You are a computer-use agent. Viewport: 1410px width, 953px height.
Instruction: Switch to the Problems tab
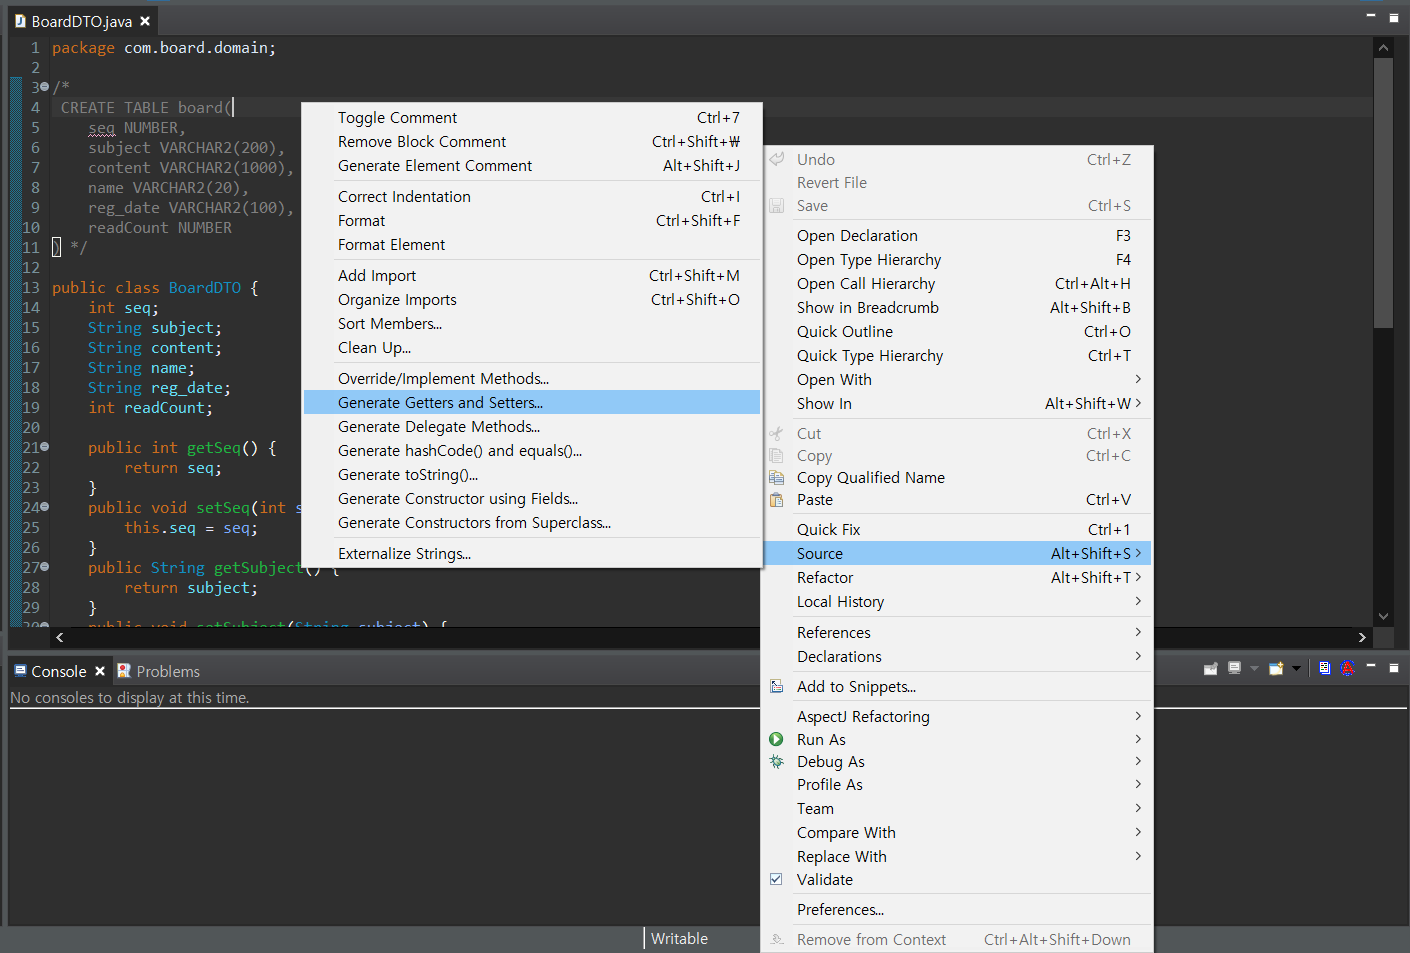(x=158, y=671)
